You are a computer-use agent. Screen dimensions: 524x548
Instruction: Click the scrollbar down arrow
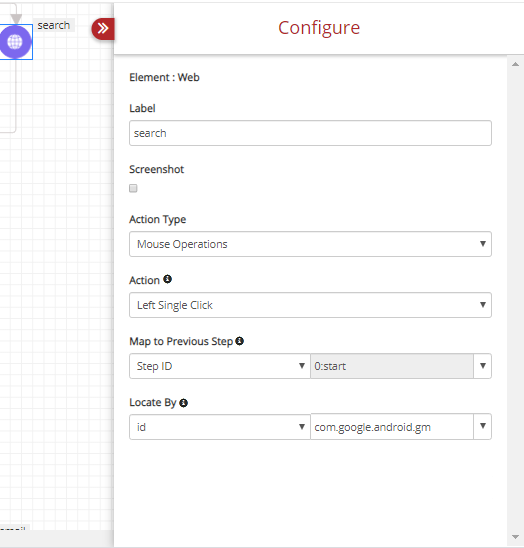(515, 537)
